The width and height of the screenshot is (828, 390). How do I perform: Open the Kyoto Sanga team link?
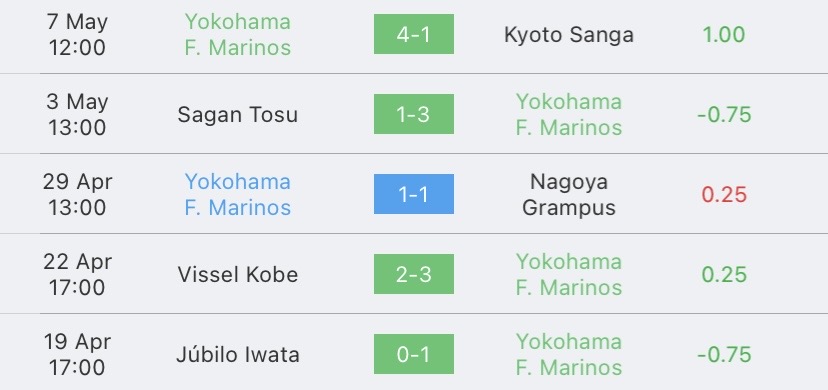[569, 35]
